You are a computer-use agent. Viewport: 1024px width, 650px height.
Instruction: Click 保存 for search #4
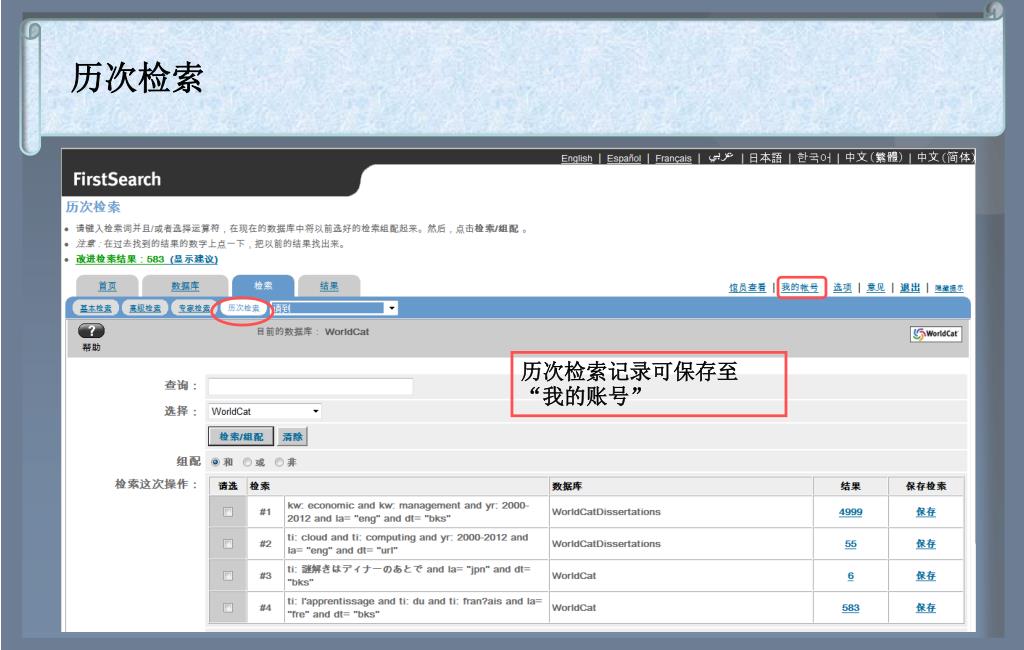(x=925, y=608)
